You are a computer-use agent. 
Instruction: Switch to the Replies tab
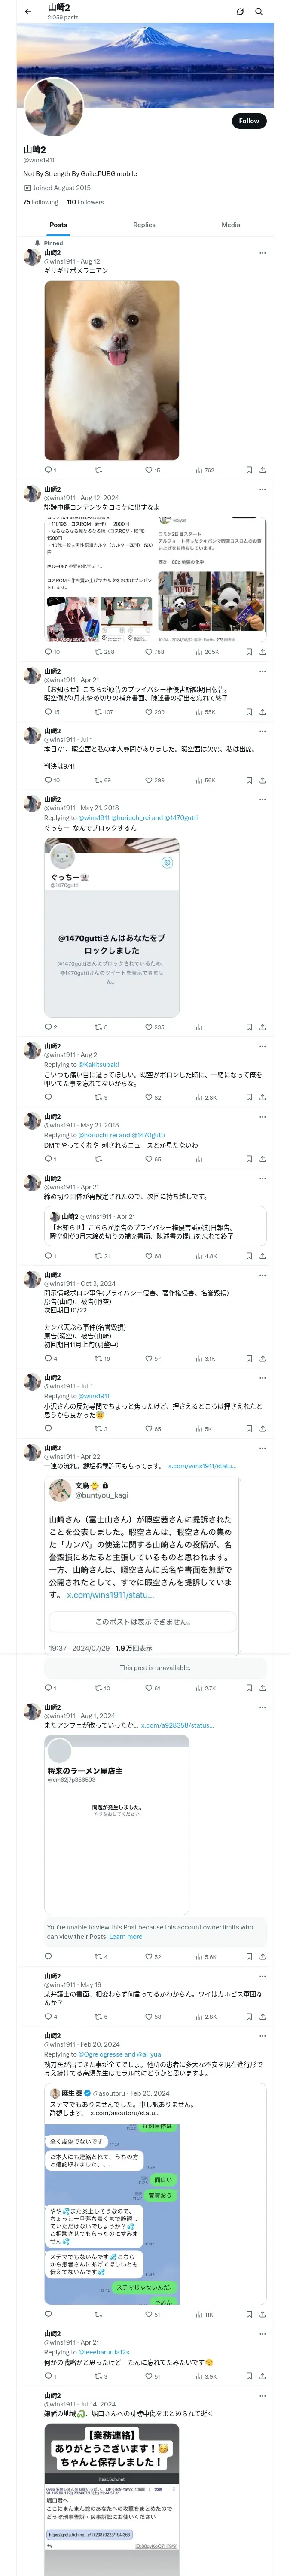point(144,225)
